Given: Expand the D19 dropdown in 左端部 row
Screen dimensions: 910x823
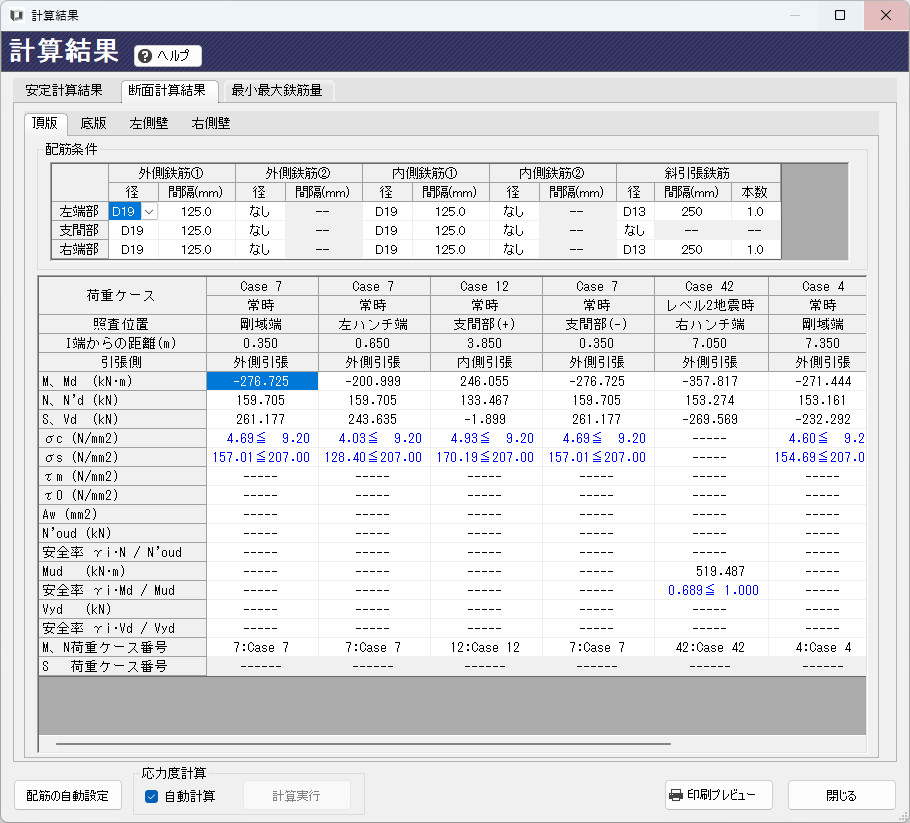Looking at the screenshot, I should click(149, 212).
